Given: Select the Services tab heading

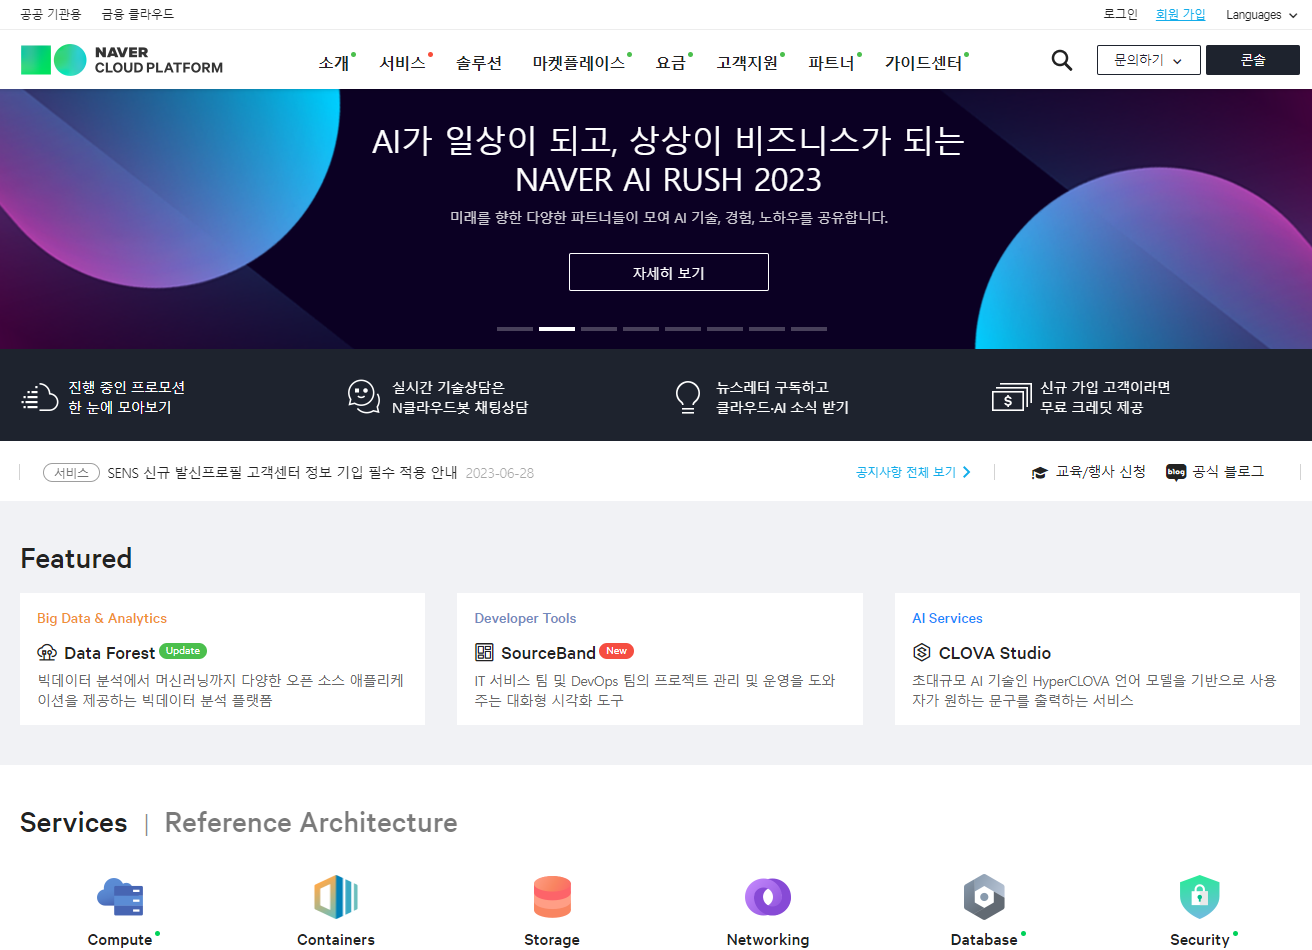Looking at the screenshot, I should pos(74,823).
